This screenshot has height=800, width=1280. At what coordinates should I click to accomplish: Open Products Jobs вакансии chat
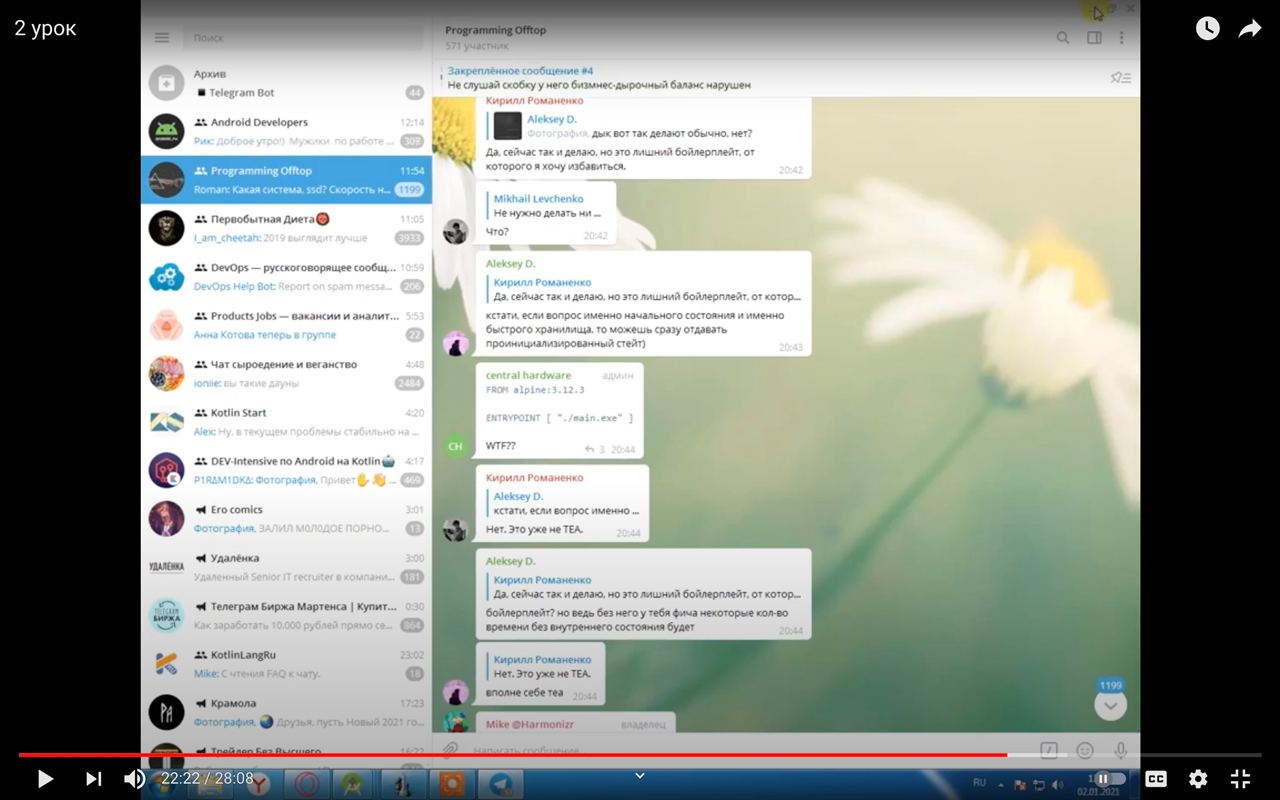pos(286,325)
